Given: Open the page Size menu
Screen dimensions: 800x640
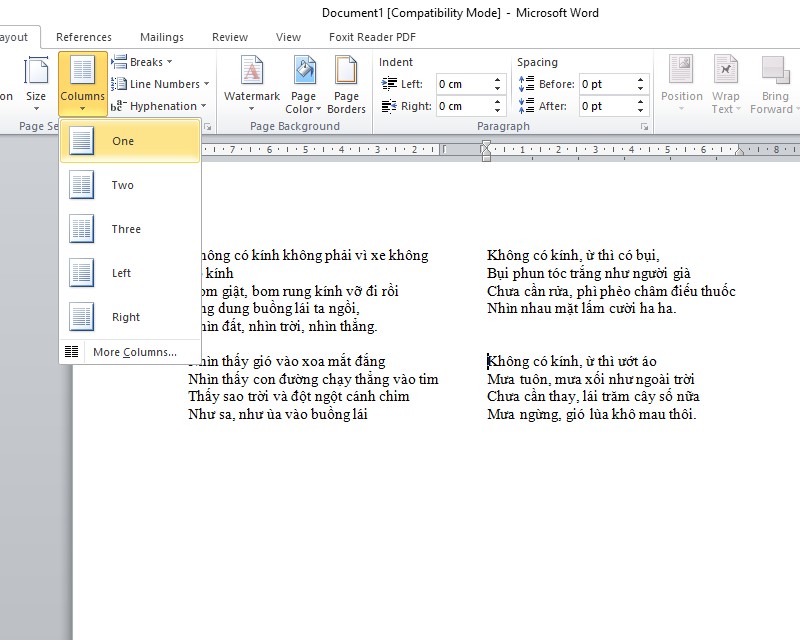Looking at the screenshot, I should [x=36, y=84].
